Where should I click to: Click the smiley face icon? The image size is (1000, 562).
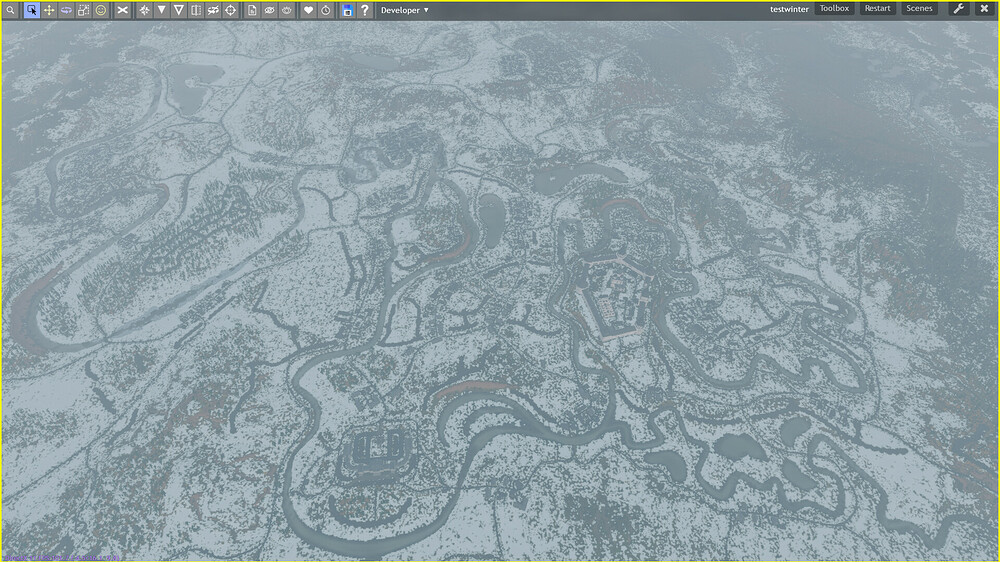101,10
